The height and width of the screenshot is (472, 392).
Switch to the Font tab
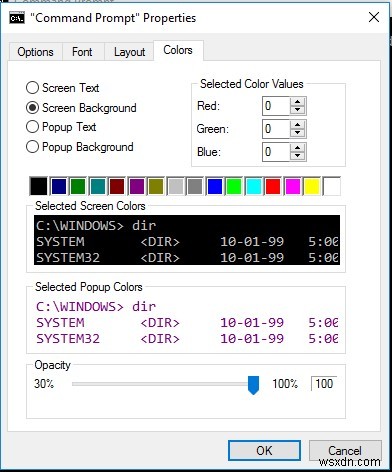82,52
